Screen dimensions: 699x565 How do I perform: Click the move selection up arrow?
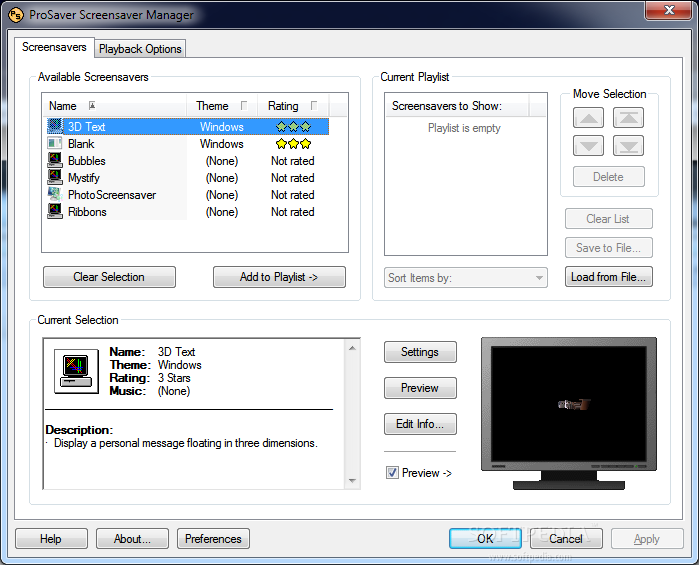[588, 118]
